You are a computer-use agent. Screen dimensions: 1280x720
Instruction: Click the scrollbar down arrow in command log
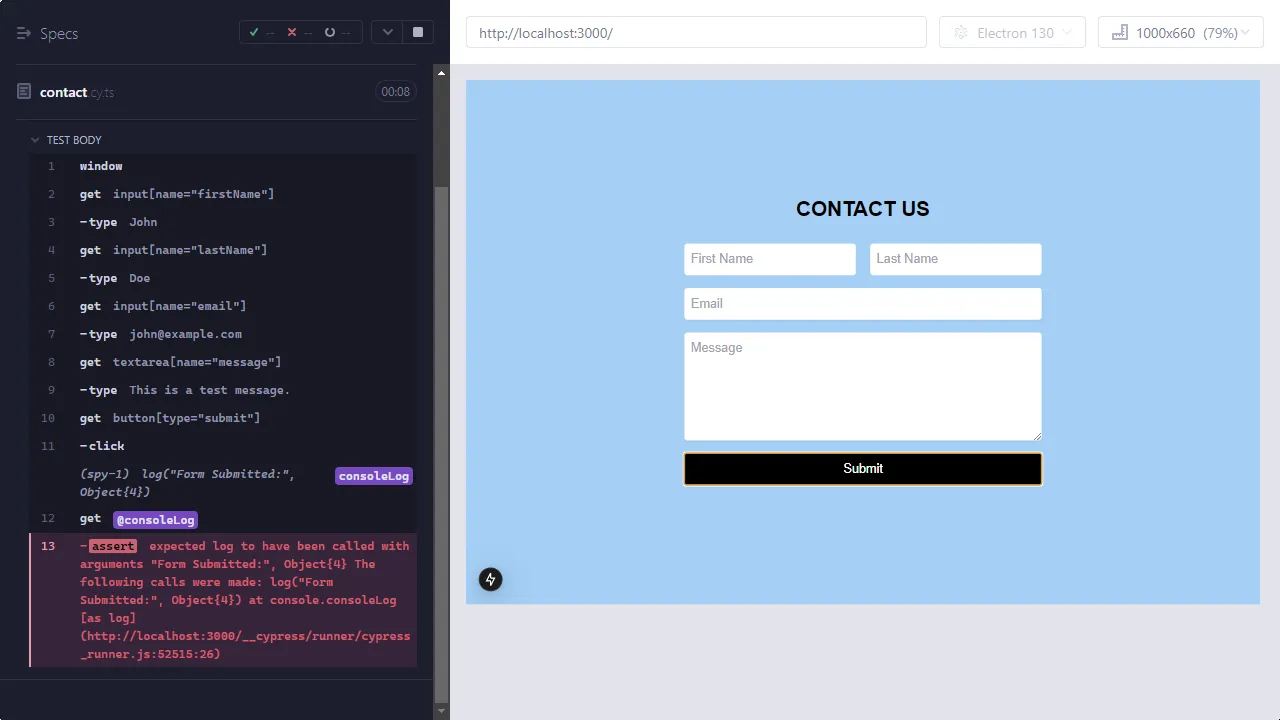[441, 712]
